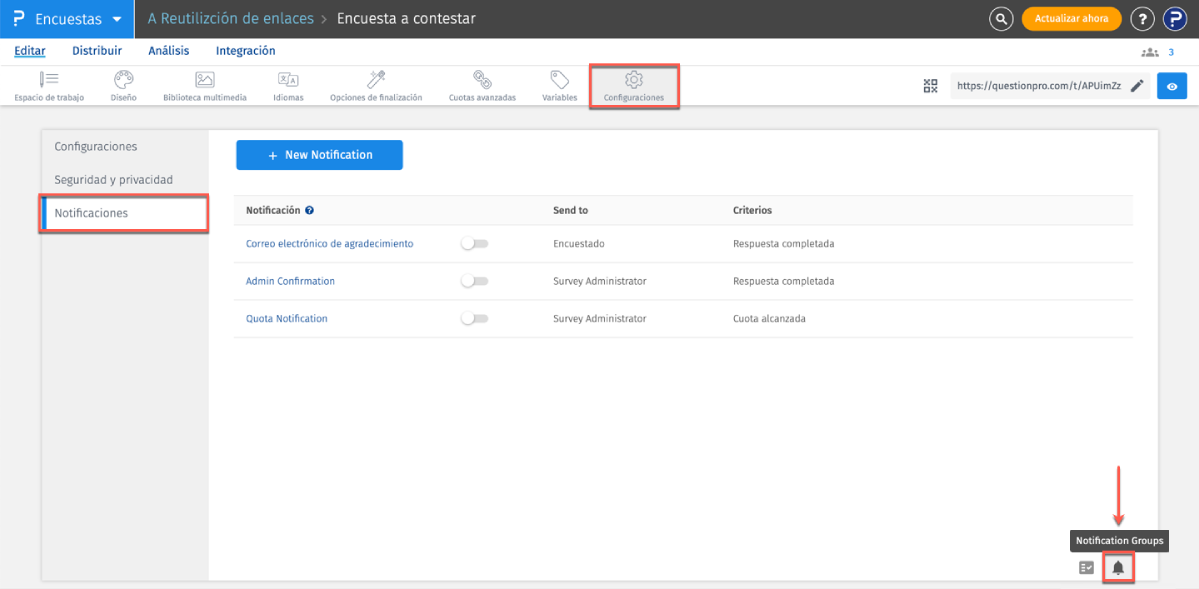Viewport: 1199px width, 589px height.
Task: Click the survey URL field
Action: [x=1040, y=86]
